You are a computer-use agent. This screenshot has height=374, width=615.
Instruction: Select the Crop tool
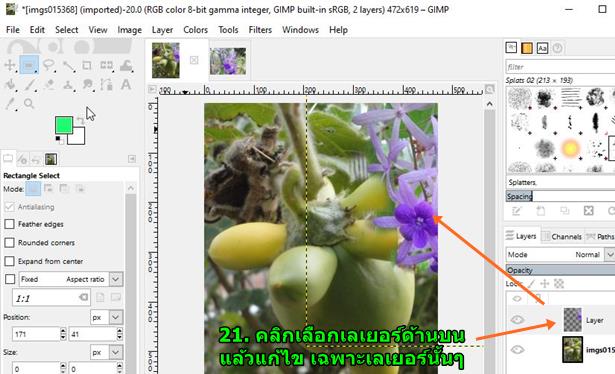[87, 65]
